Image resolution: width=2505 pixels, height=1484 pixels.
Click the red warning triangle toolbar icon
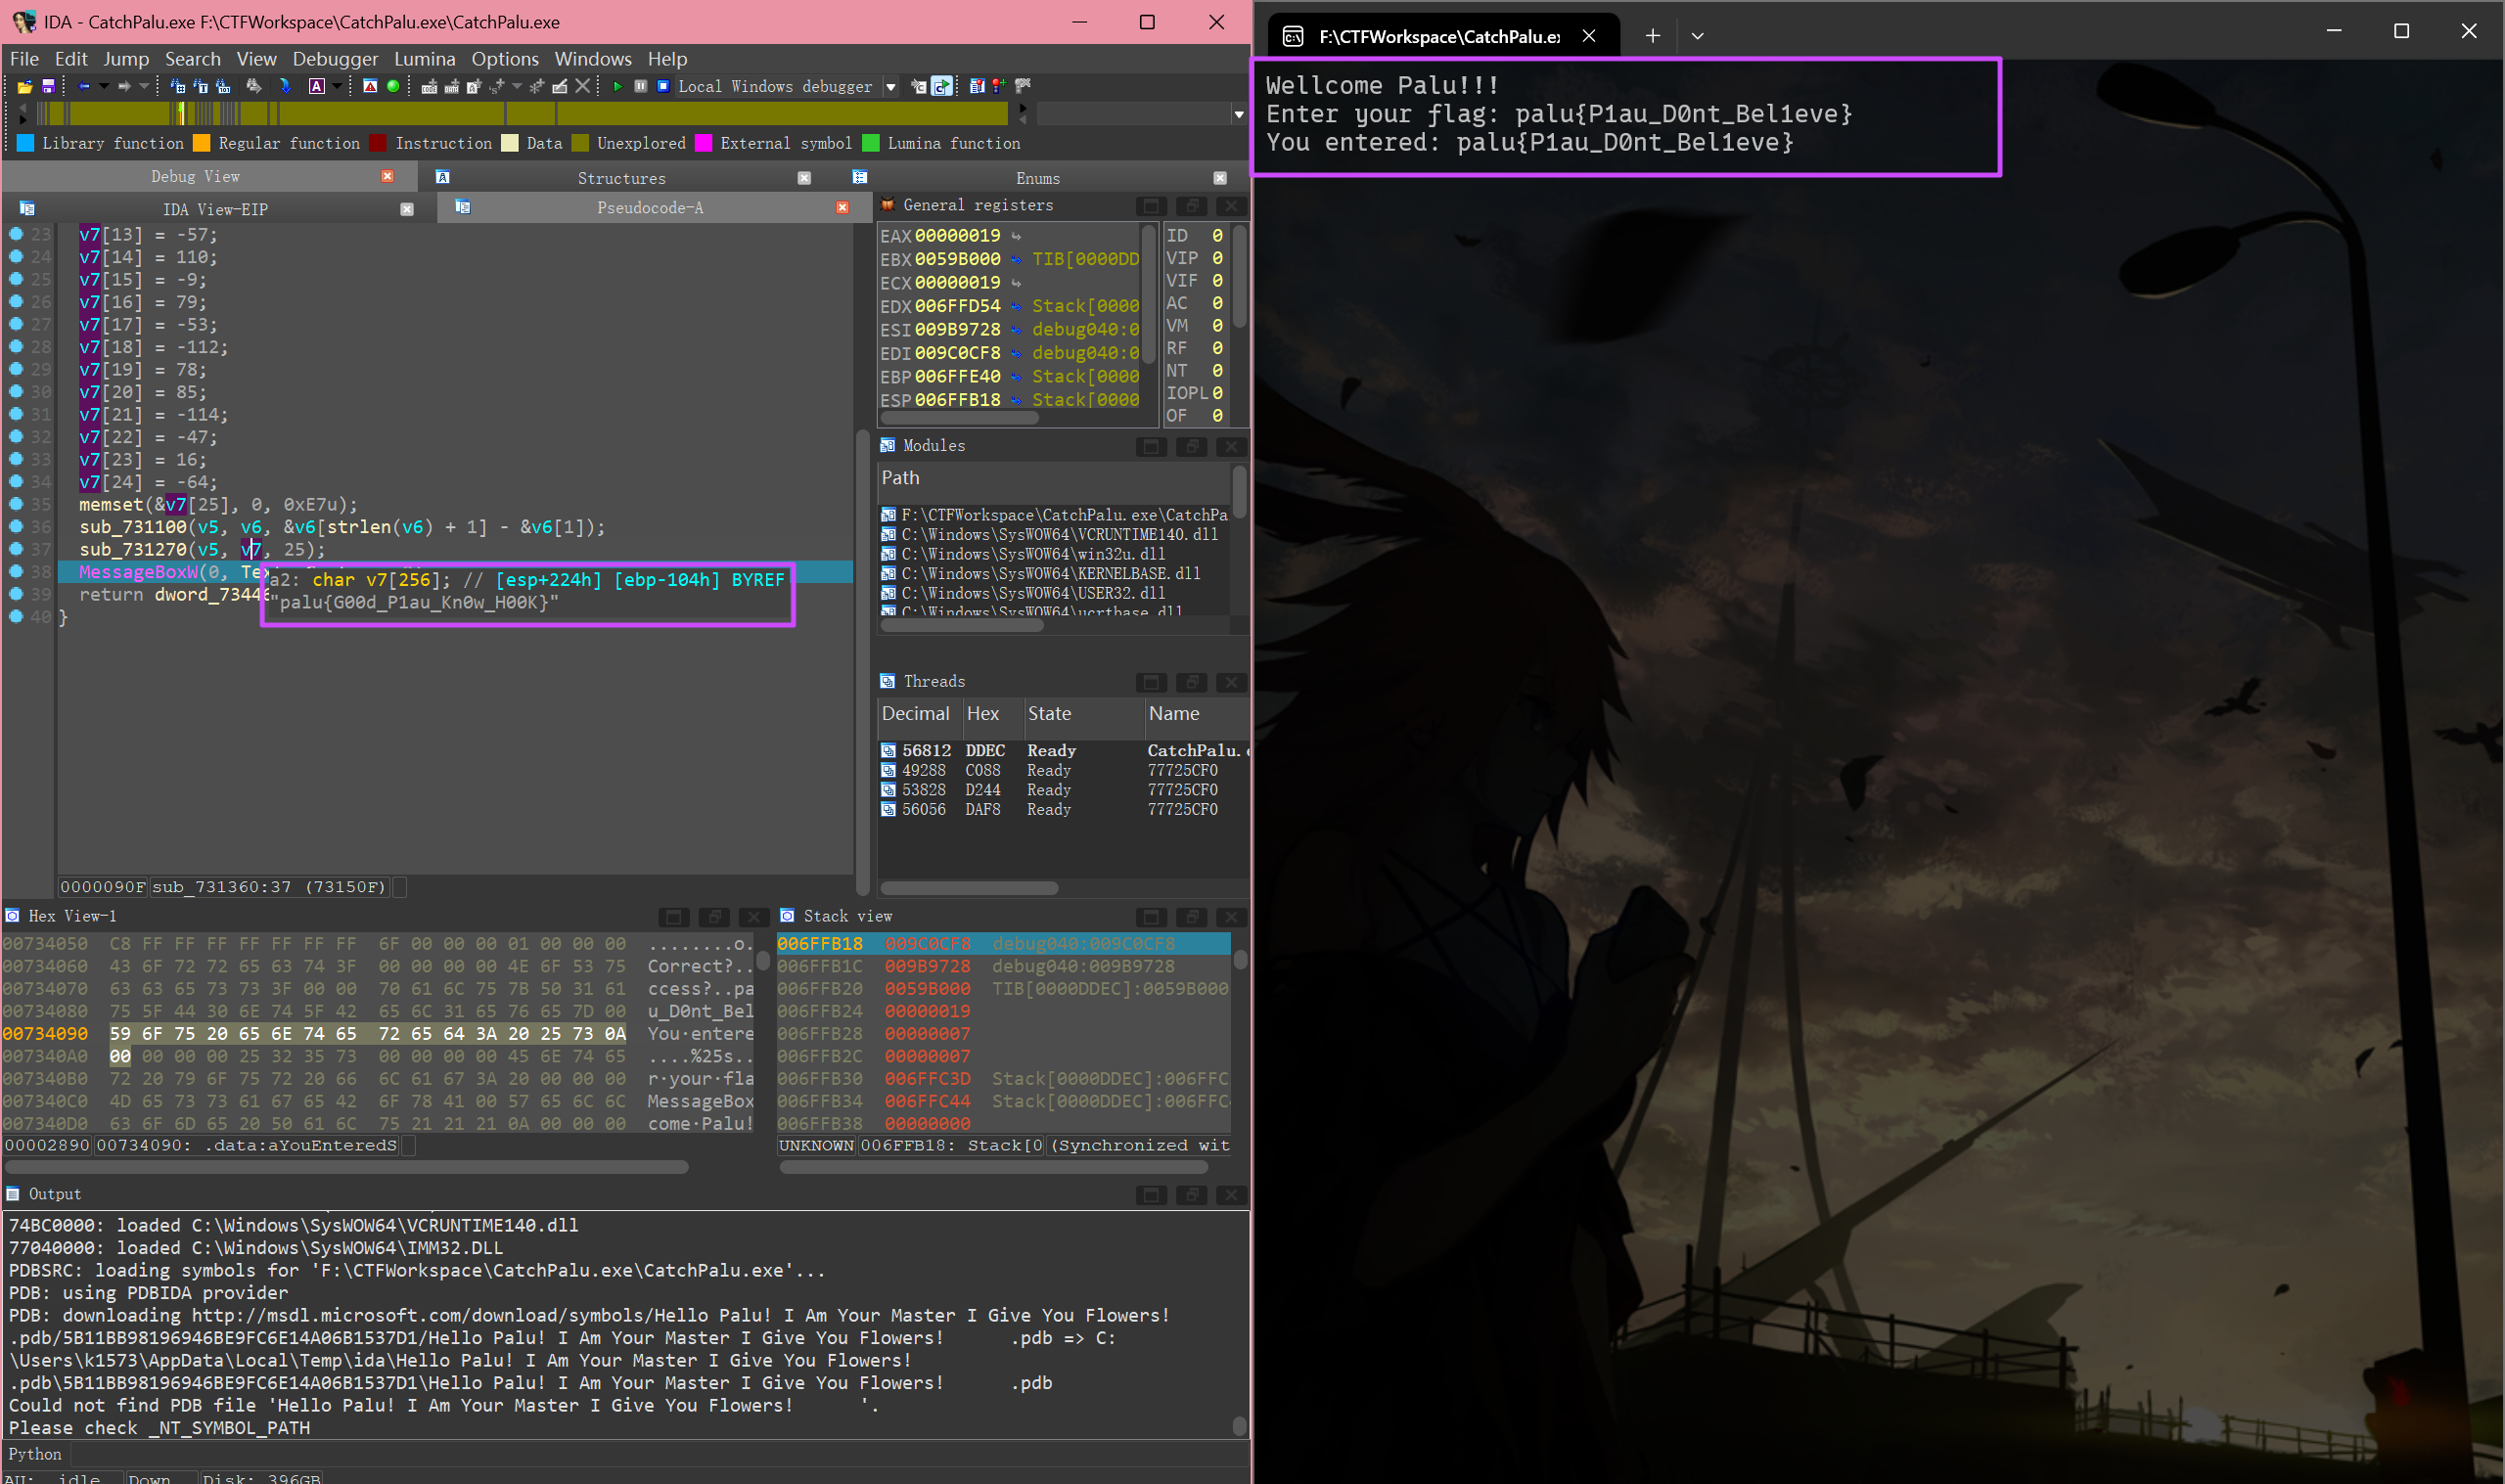(x=370, y=87)
